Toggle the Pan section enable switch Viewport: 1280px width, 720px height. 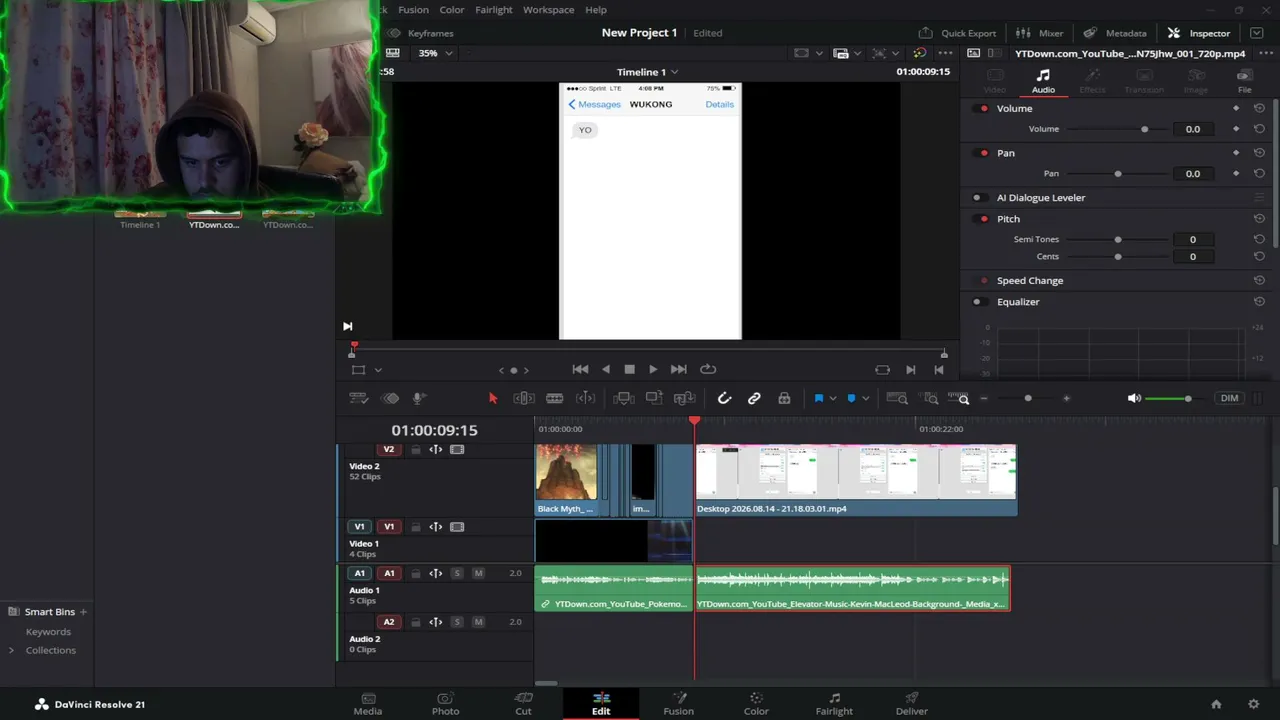tap(983, 153)
